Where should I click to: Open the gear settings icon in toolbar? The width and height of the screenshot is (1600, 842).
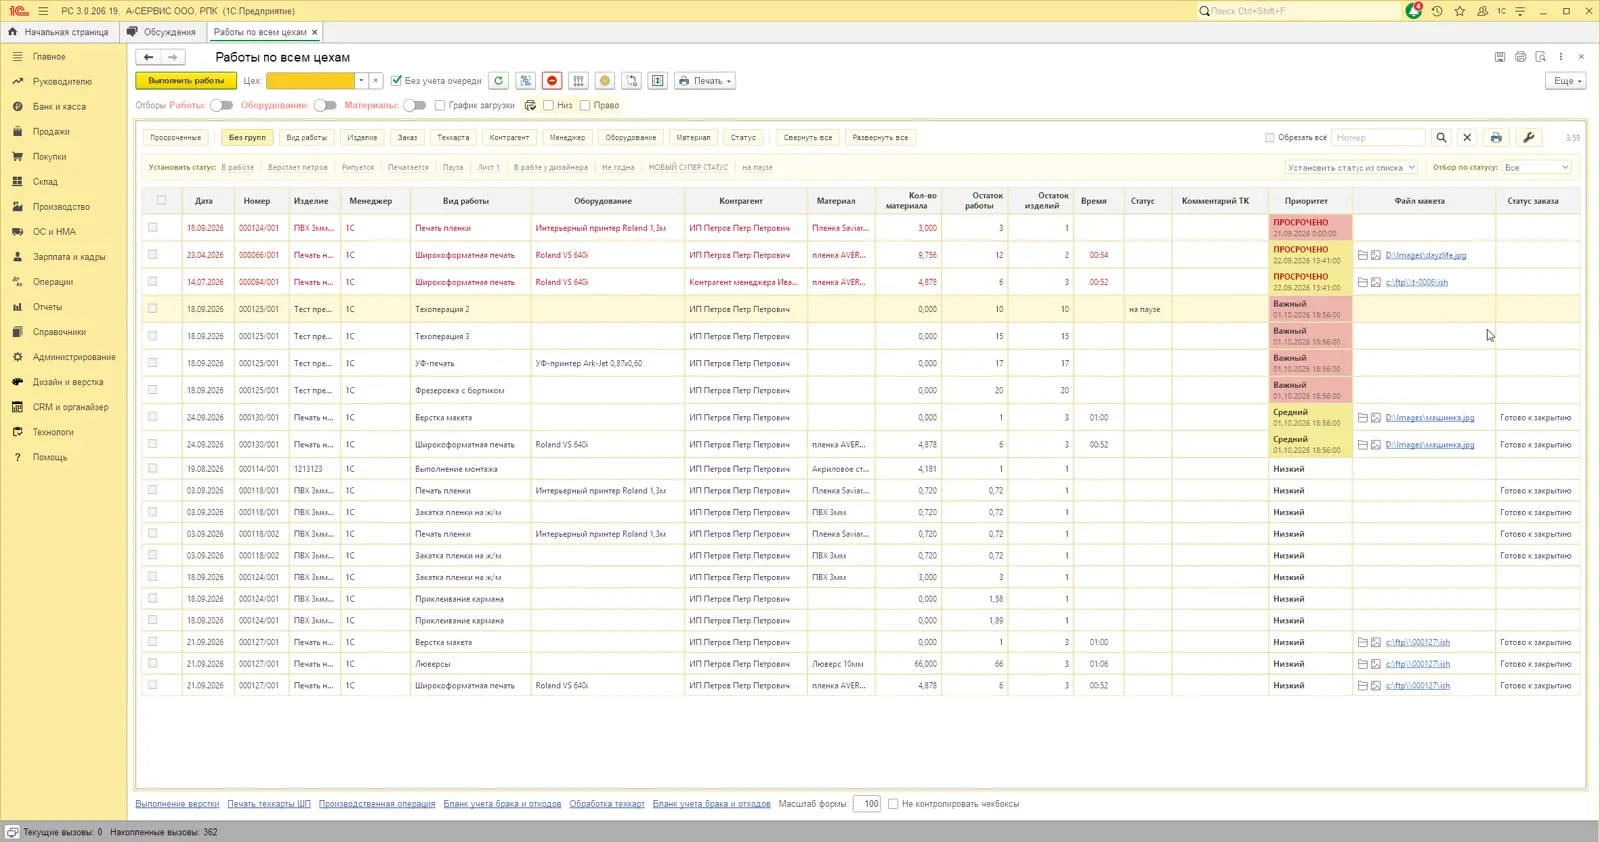pos(605,81)
